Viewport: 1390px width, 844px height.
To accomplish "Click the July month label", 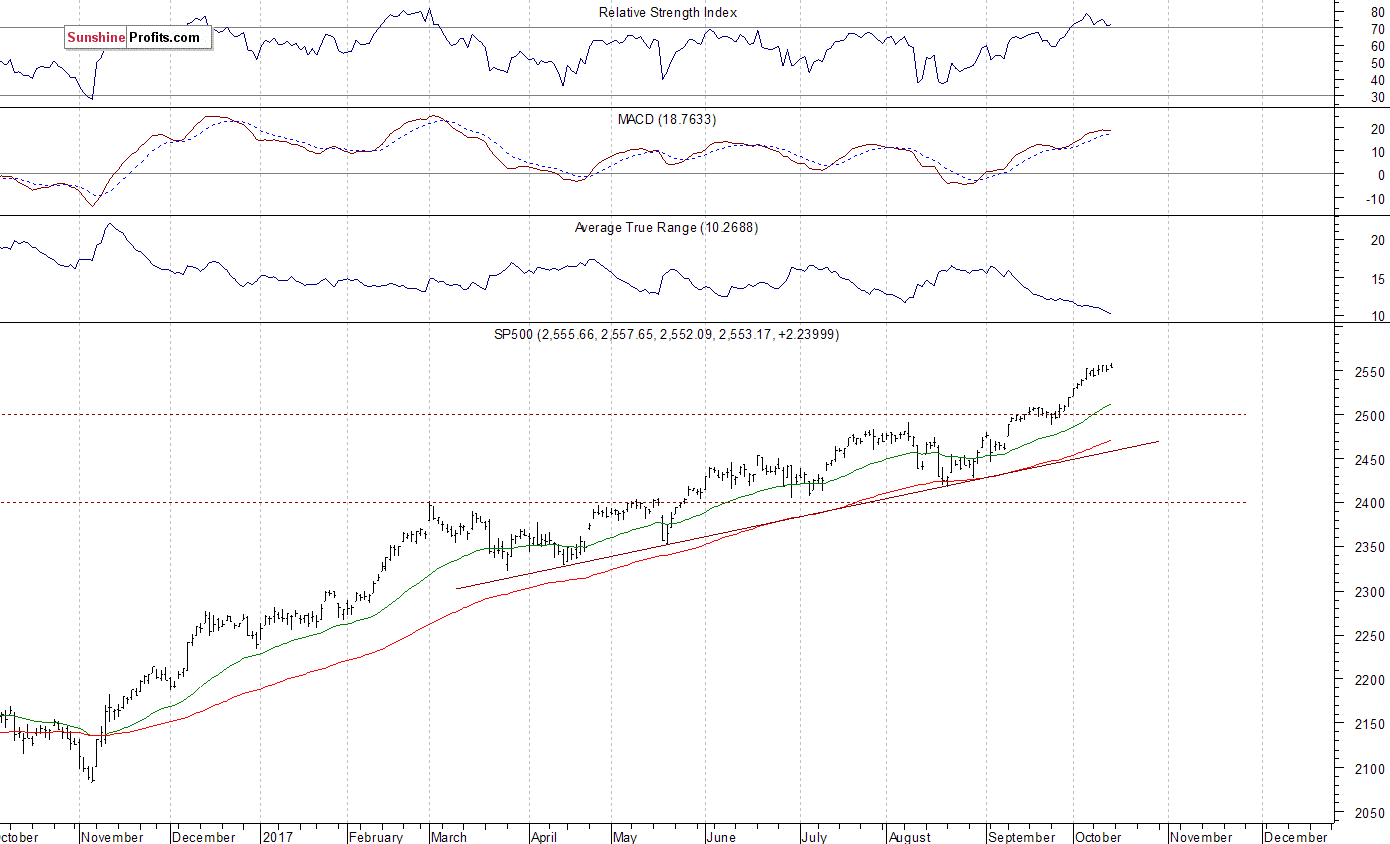I will pos(815,837).
